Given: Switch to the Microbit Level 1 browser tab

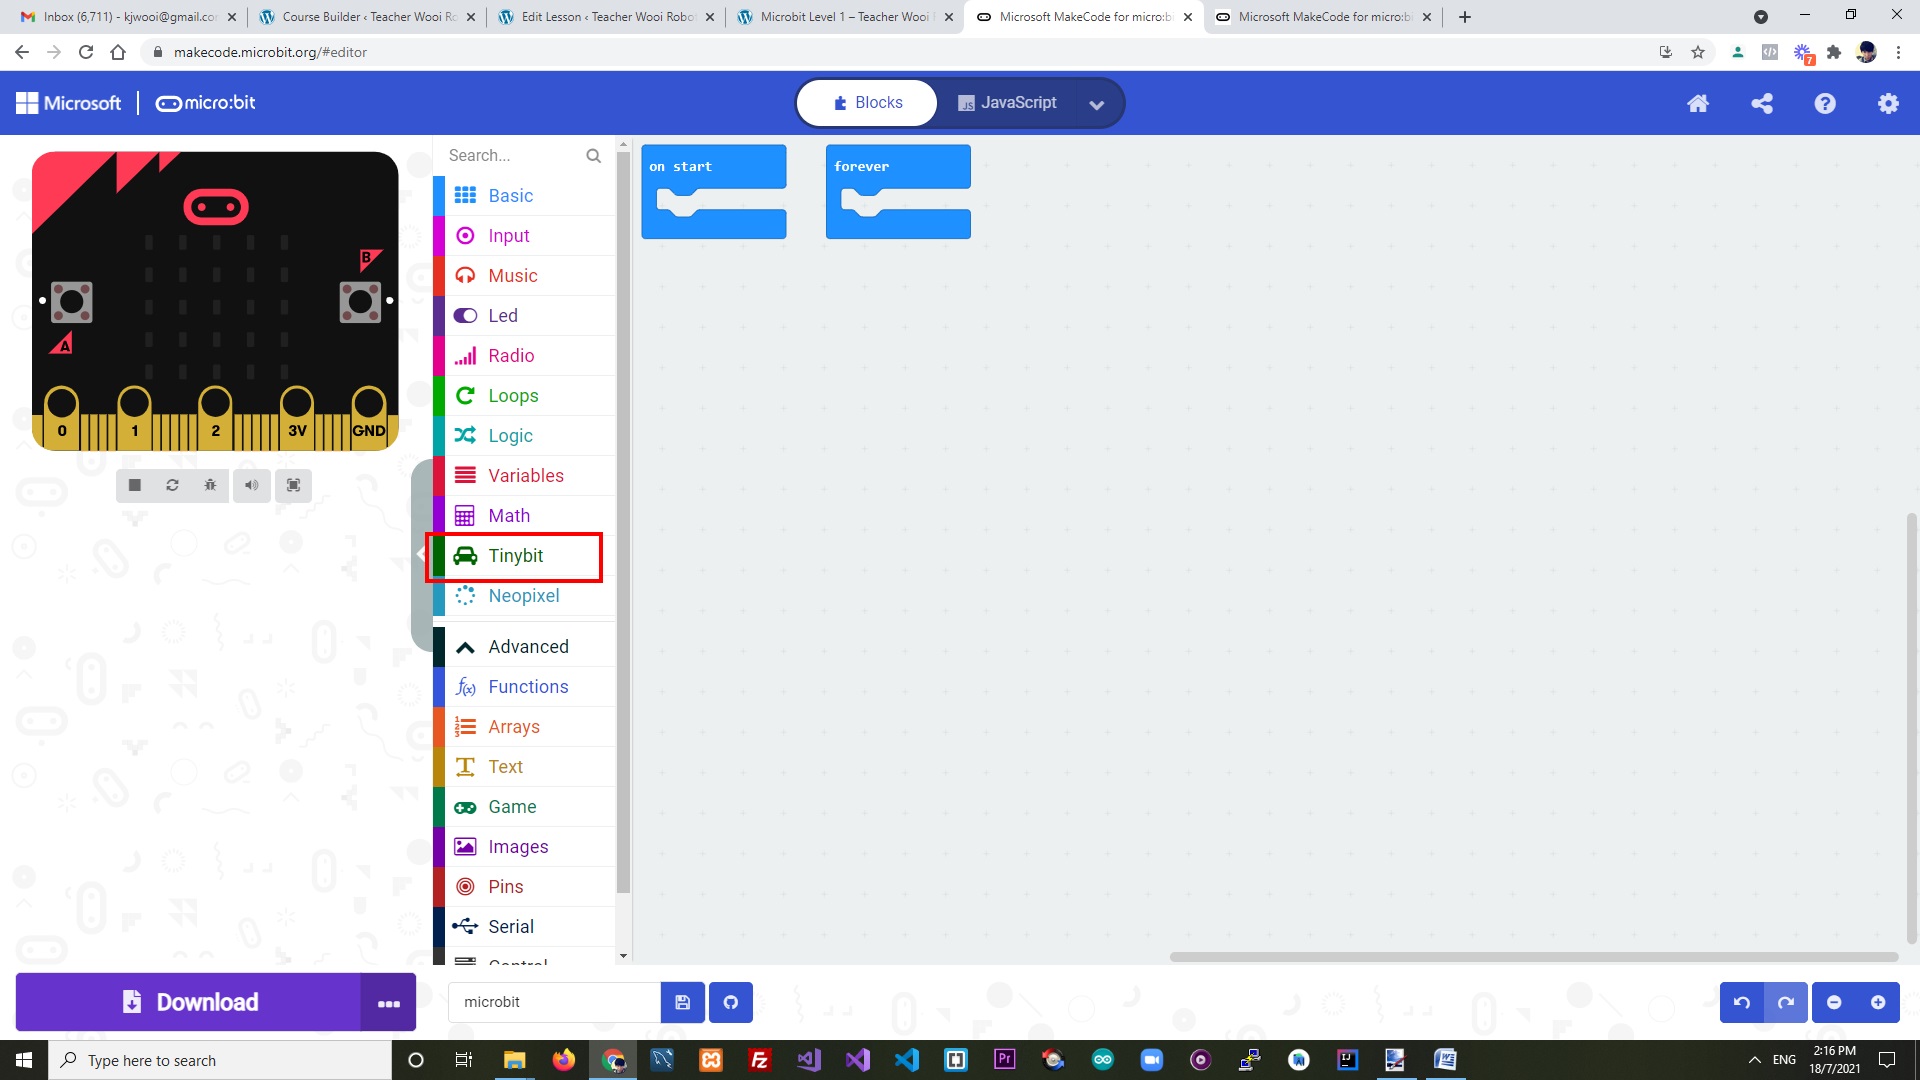Looking at the screenshot, I should coord(840,17).
